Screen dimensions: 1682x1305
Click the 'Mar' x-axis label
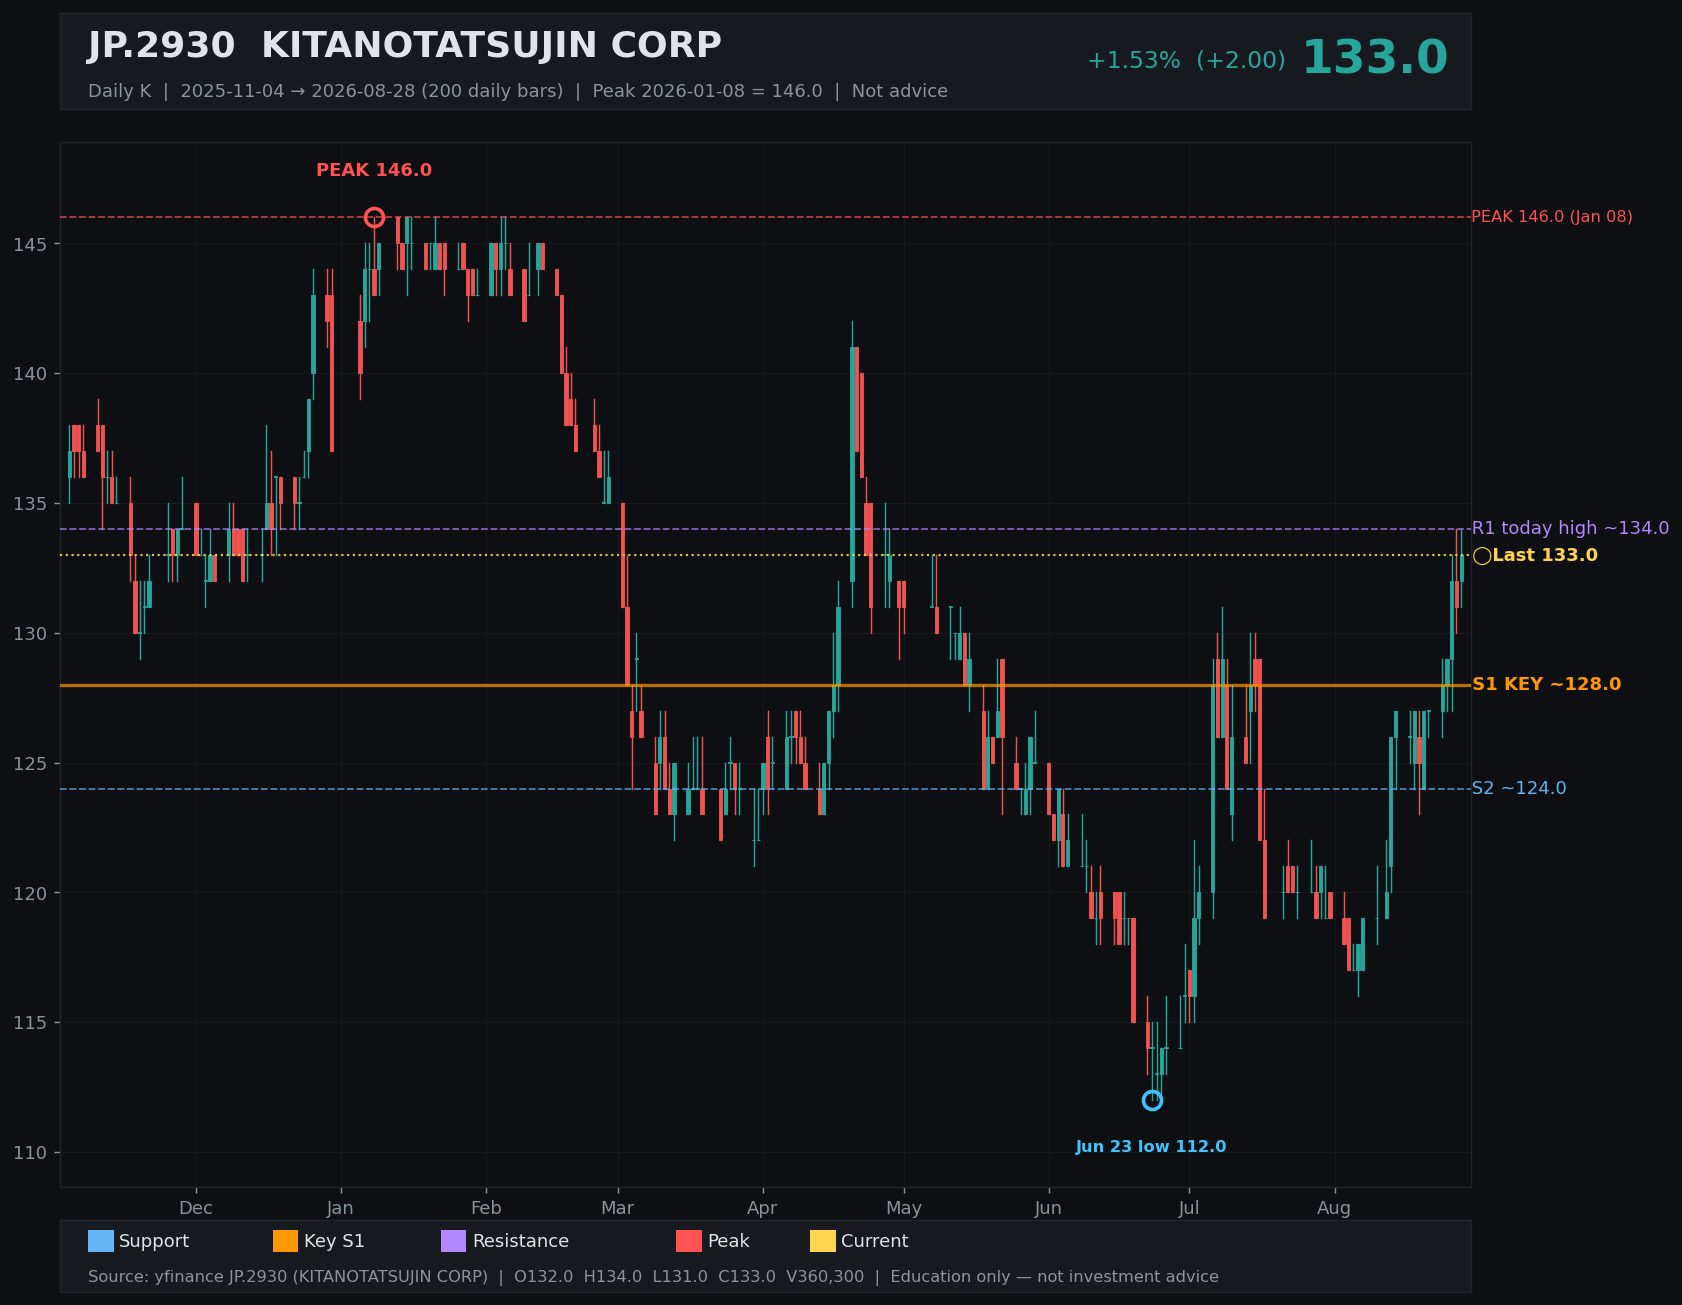tap(618, 1208)
